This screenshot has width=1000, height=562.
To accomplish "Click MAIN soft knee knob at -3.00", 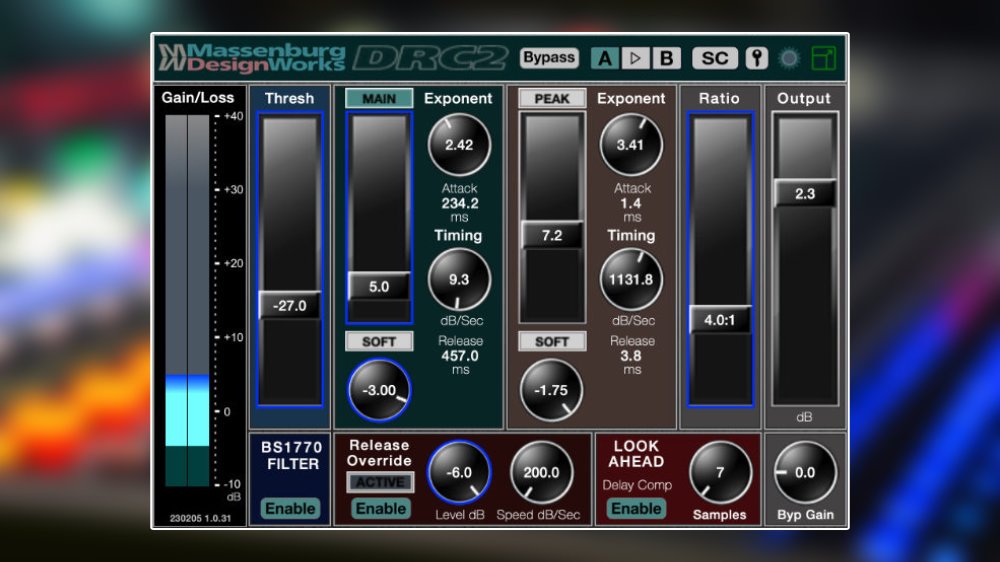I will pos(379,390).
